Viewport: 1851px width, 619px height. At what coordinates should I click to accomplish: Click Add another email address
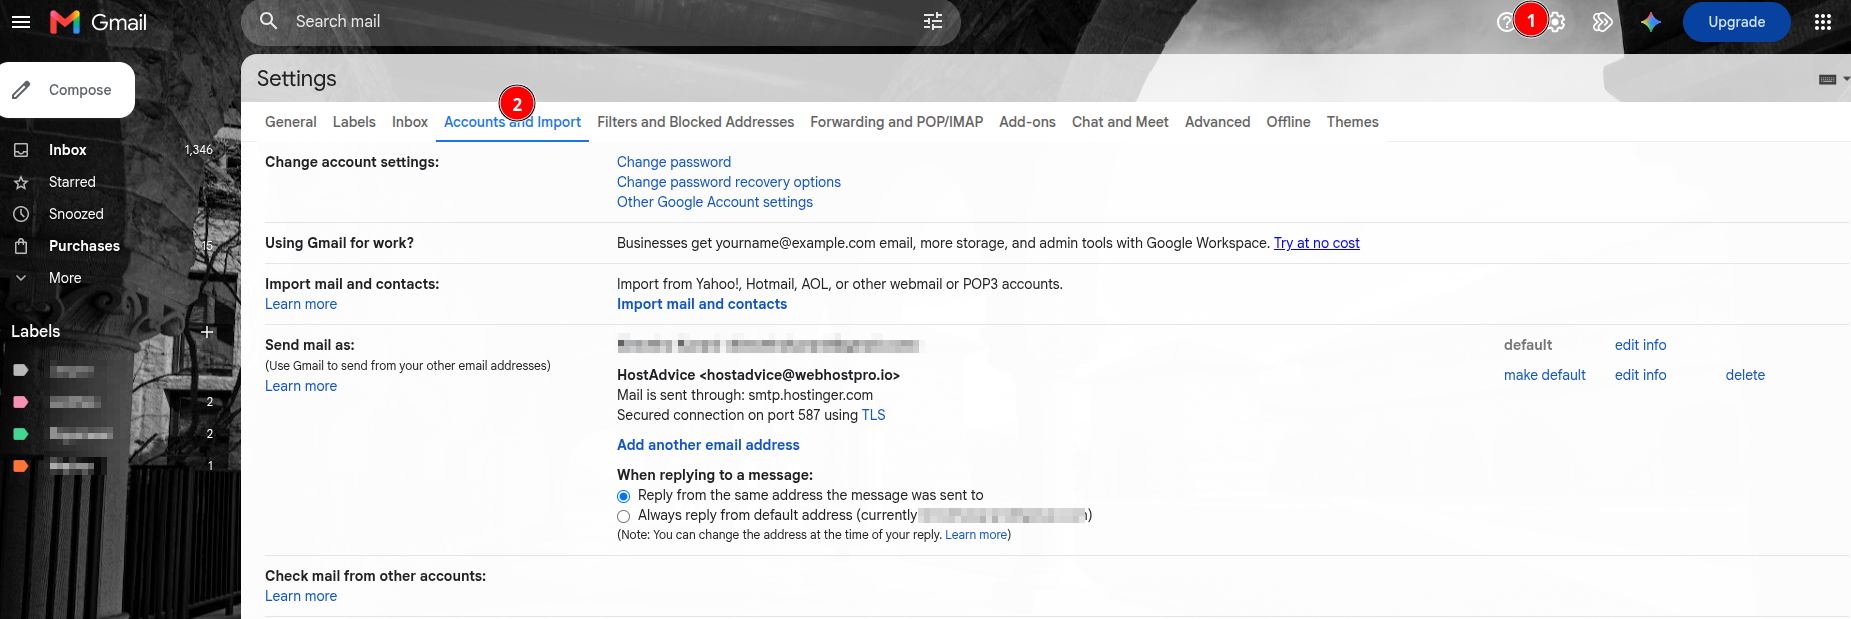[x=708, y=445]
